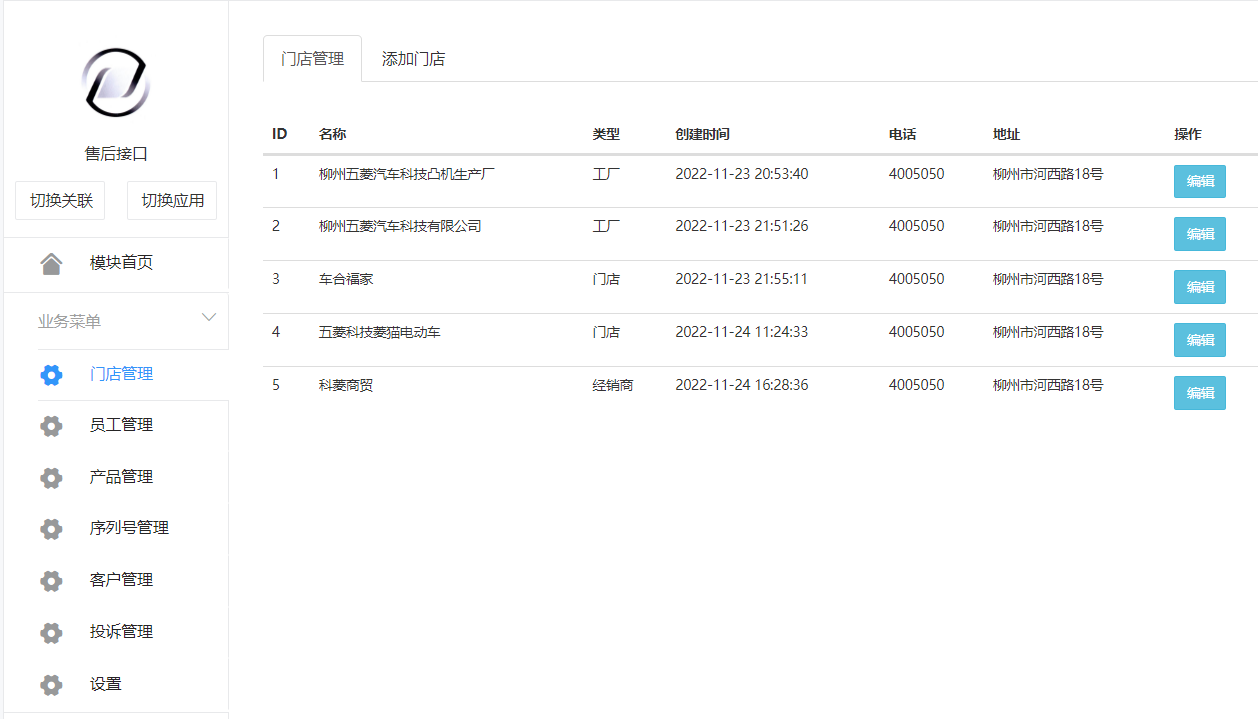Image resolution: width=1258 pixels, height=719 pixels.
Task: Click 编辑 for 科菱商贸 row
Action: (1199, 393)
